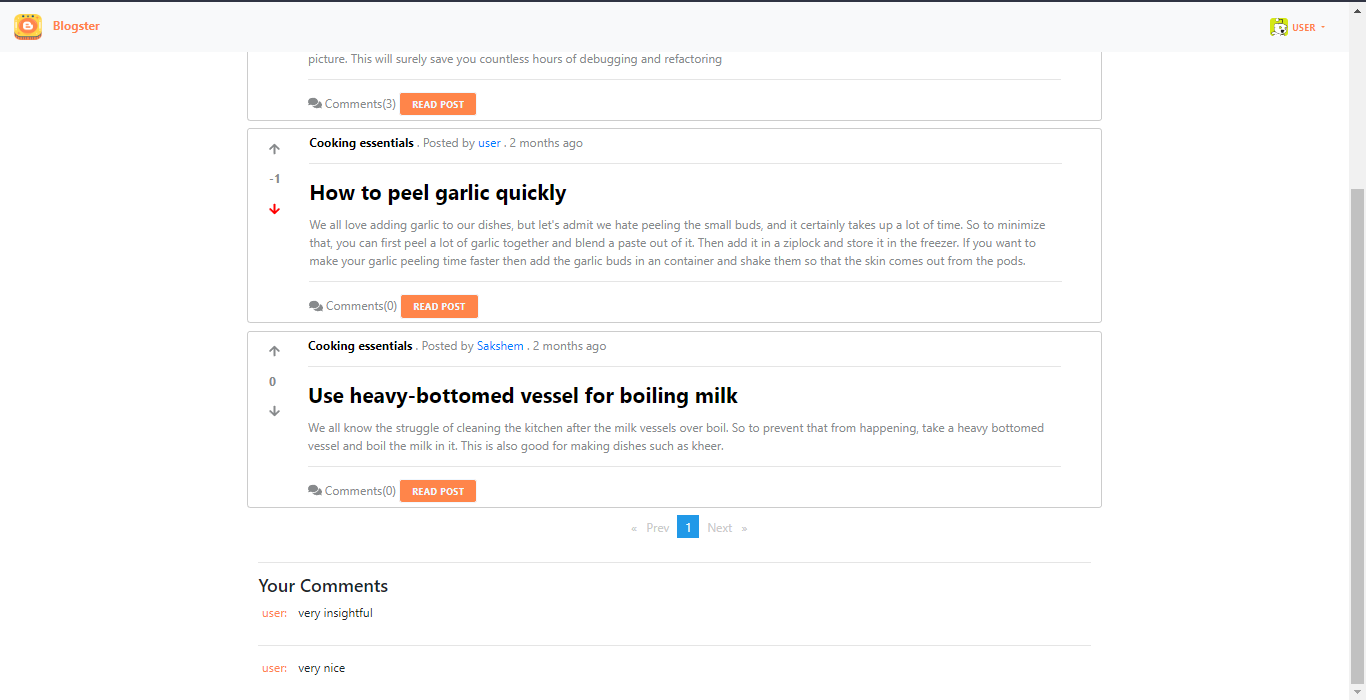Click the red downvote arrow on the garlic post
This screenshot has height=700, width=1366.
click(274, 209)
